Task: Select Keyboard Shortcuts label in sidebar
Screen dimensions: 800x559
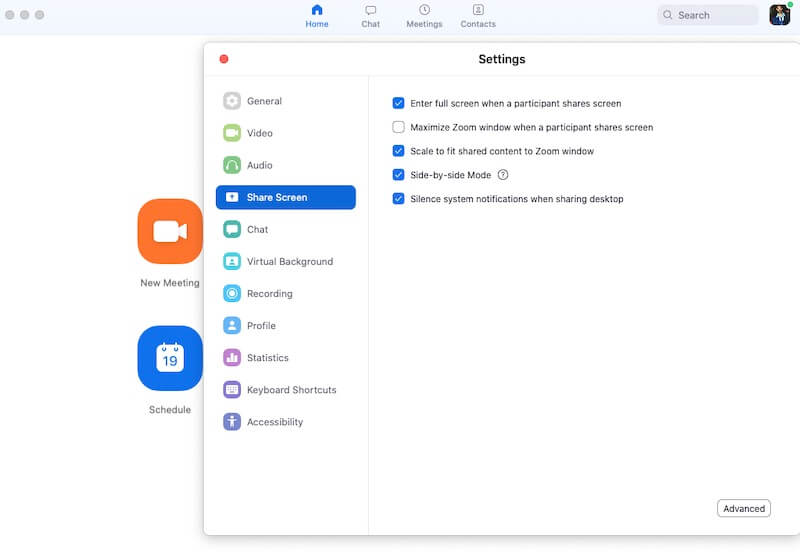Action: click(292, 390)
